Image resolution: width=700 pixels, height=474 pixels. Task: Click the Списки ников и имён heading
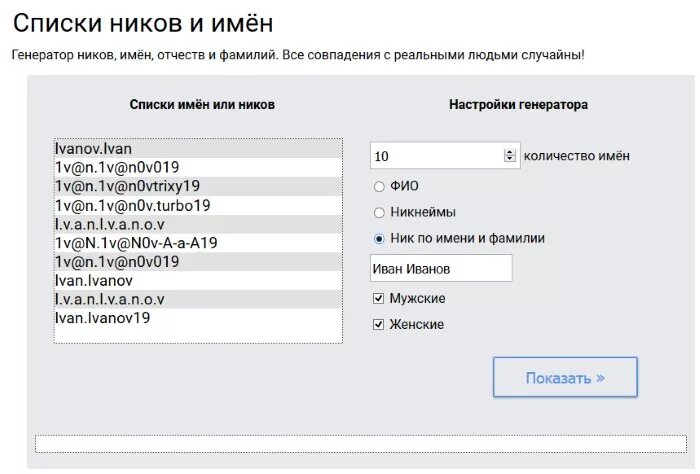pos(143,23)
